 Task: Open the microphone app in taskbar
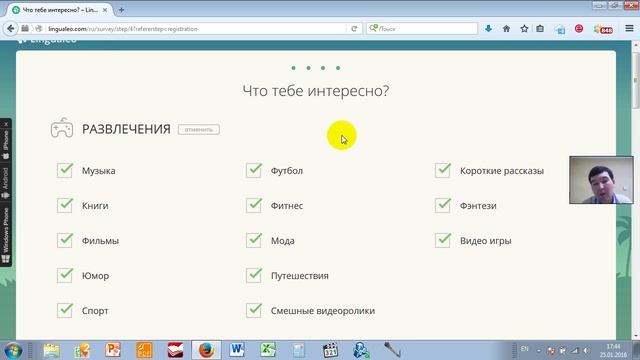click(x=392, y=351)
